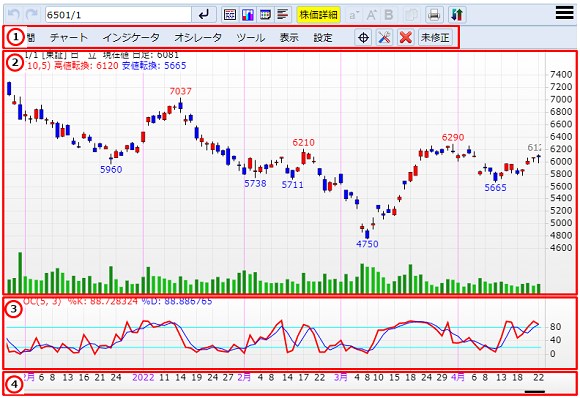The height and width of the screenshot is (398, 580).
Task: Open the time-series table view icon
Action: click(265, 15)
